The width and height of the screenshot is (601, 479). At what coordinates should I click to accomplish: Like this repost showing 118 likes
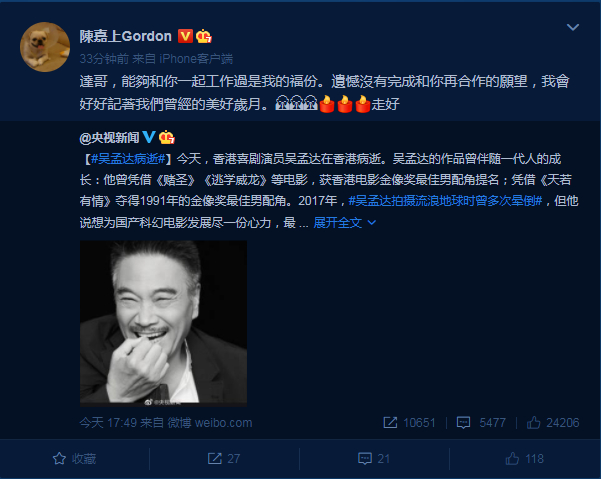coord(524,459)
